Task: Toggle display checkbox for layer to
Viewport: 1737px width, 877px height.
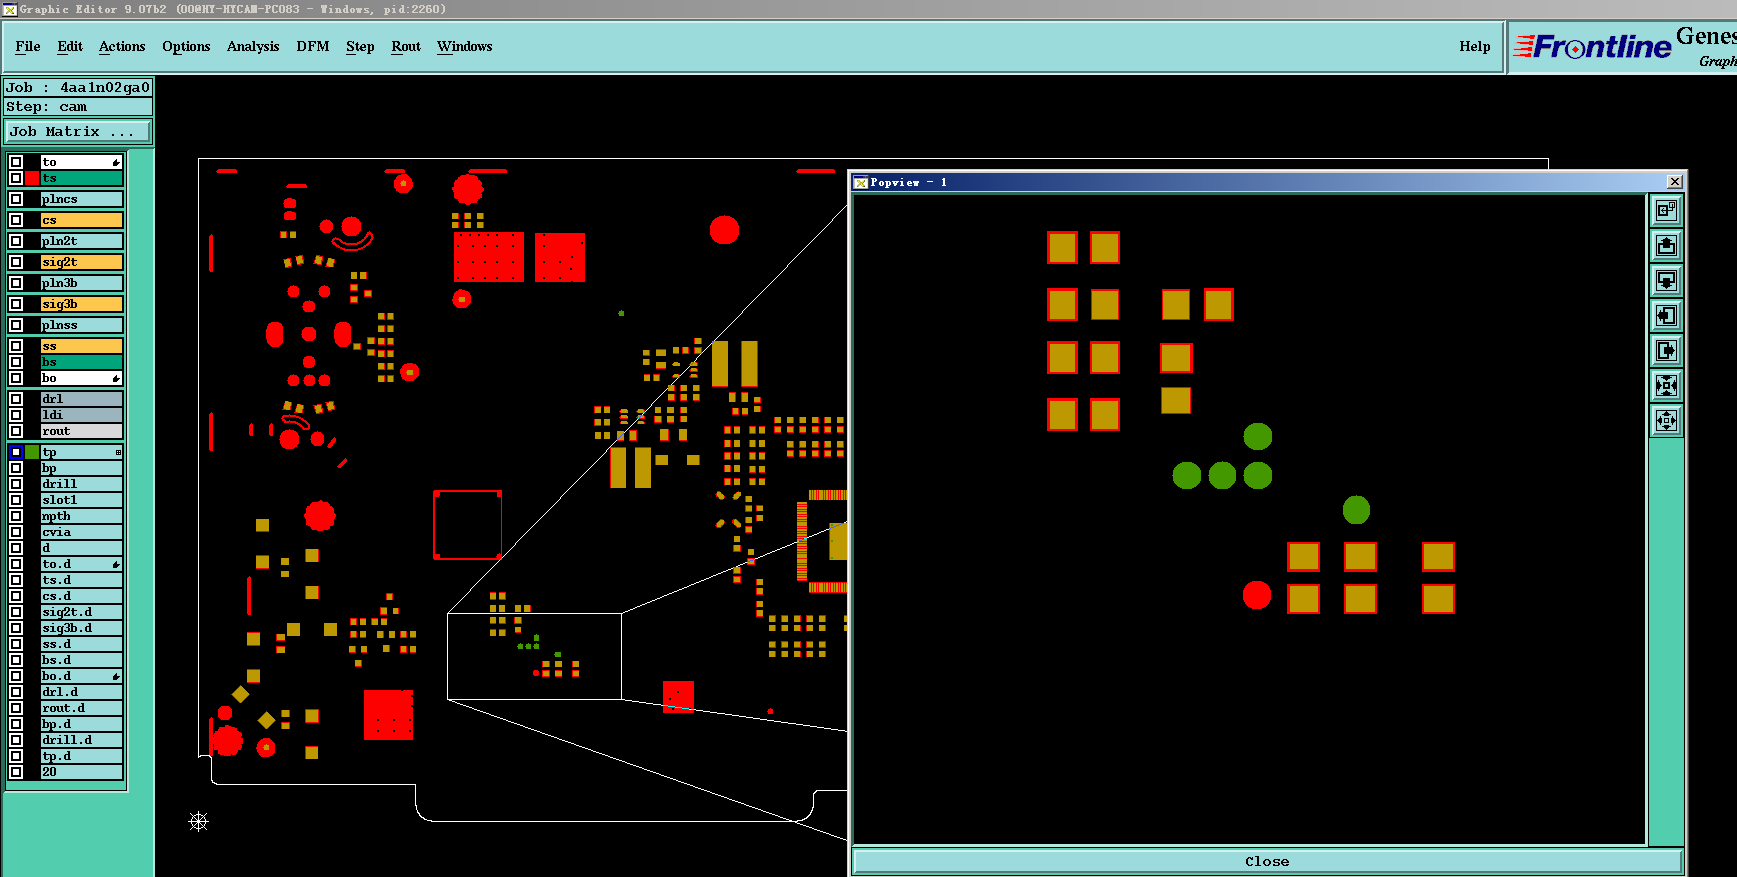Action: pos(16,162)
